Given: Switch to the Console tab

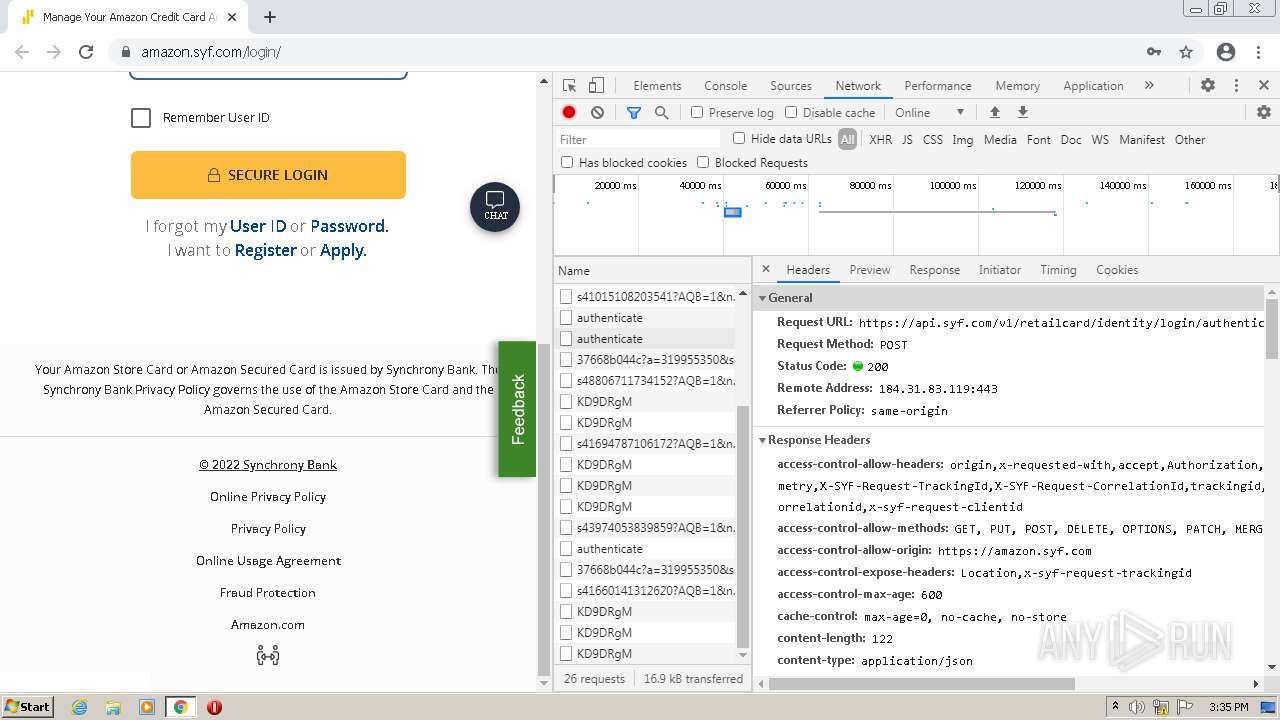Looking at the screenshot, I should (x=726, y=86).
